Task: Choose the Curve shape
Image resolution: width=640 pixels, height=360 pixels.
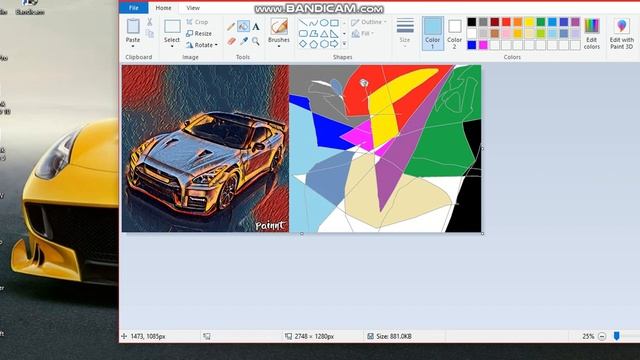Action: [x=313, y=23]
